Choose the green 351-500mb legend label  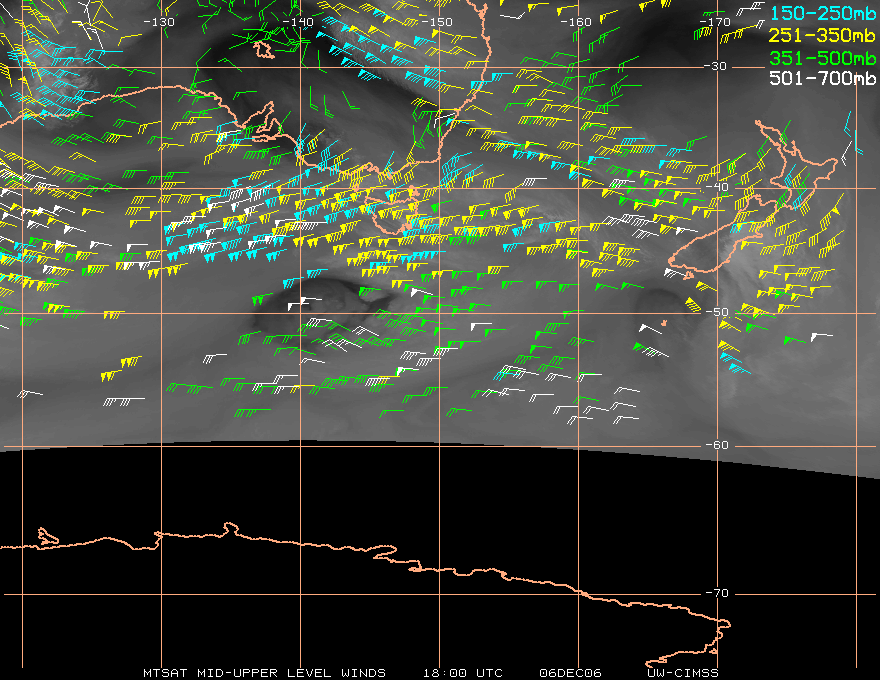click(x=822, y=58)
